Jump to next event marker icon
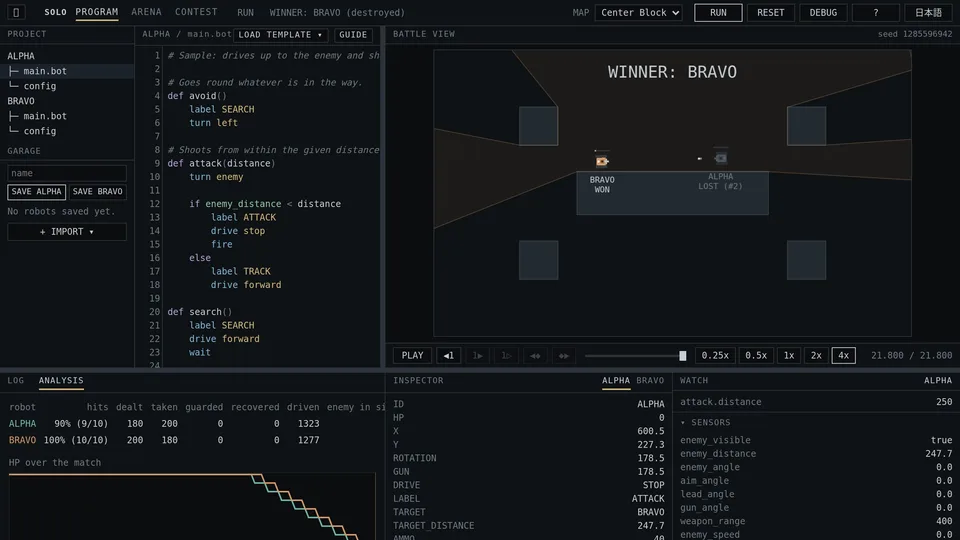Viewport: 960px width, 540px height. click(x=564, y=355)
